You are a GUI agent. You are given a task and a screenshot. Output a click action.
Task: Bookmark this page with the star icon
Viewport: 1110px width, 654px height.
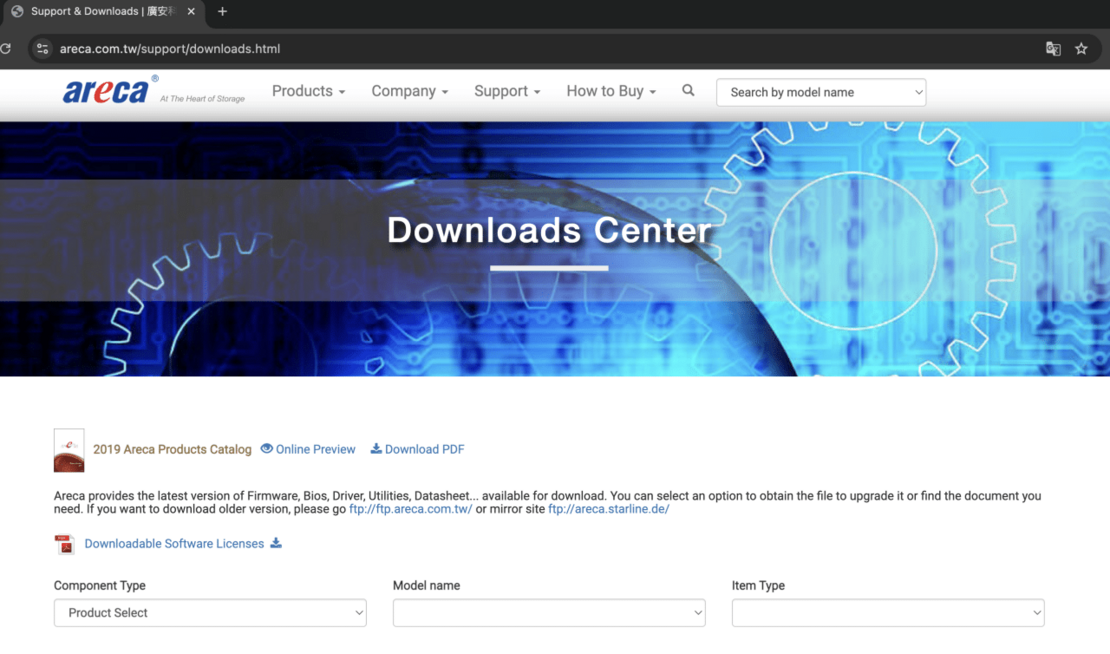(1081, 49)
